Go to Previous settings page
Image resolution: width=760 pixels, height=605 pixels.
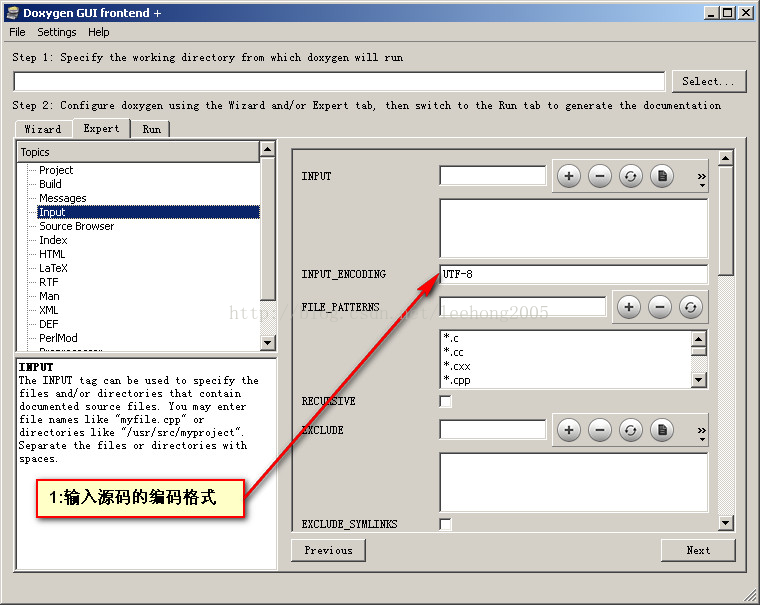click(328, 550)
